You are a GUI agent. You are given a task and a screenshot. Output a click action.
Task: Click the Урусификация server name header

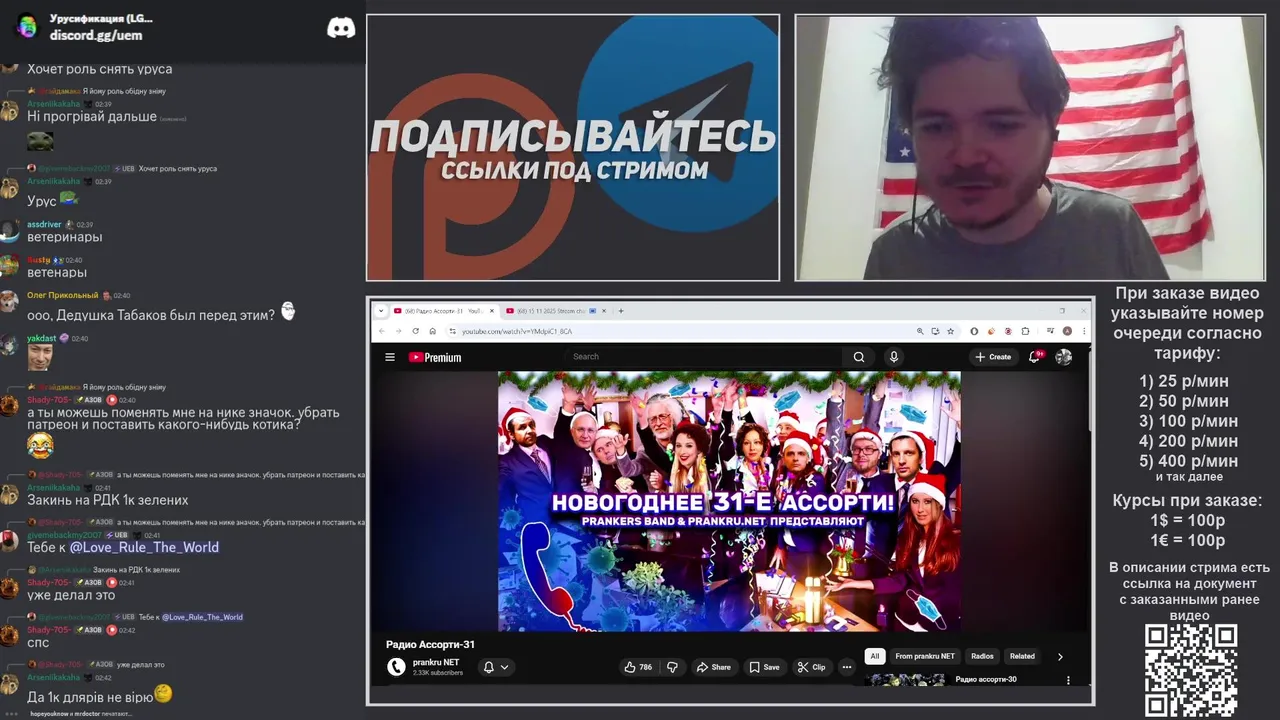point(101,18)
